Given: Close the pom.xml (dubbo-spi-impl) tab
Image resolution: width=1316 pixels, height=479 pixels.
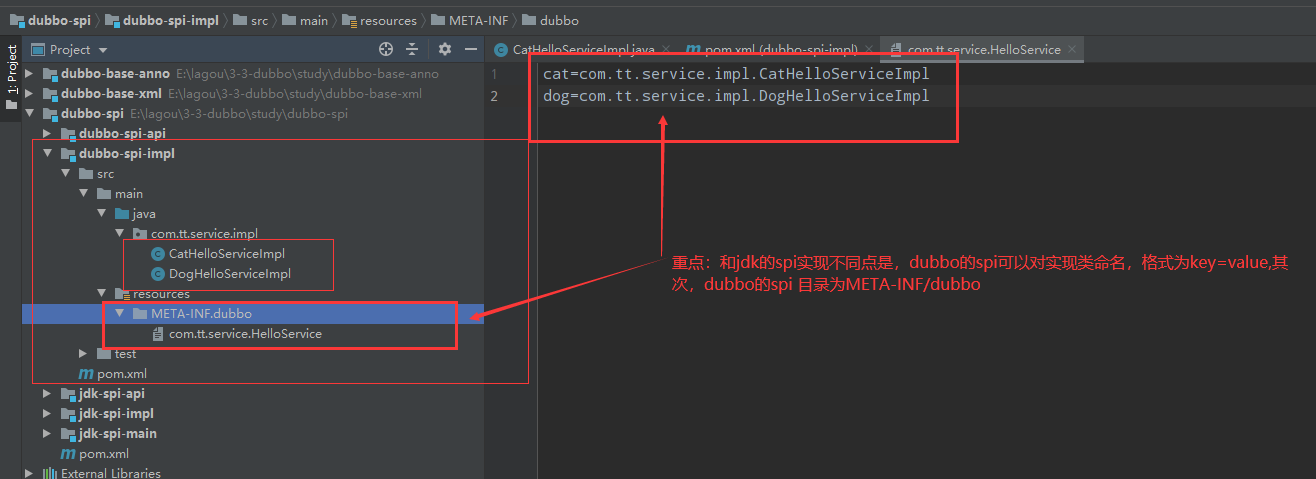Looking at the screenshot, I should click(868, 49).
